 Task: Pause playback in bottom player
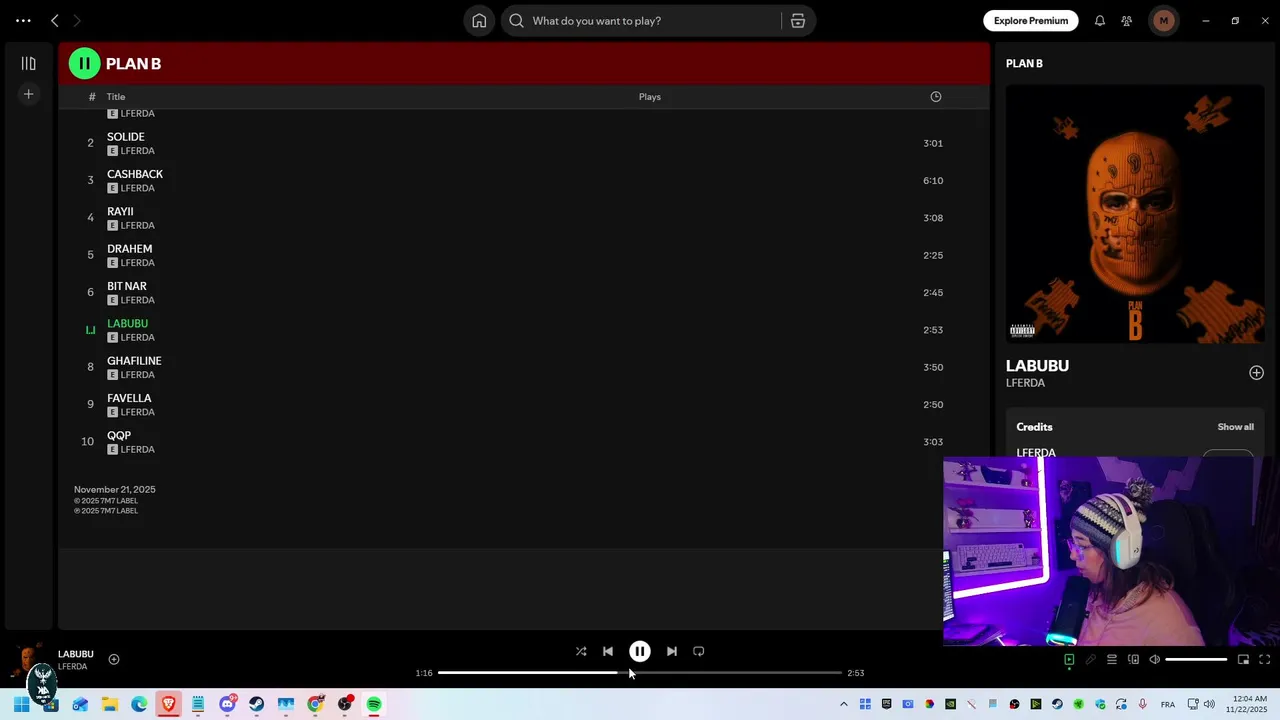640,651
